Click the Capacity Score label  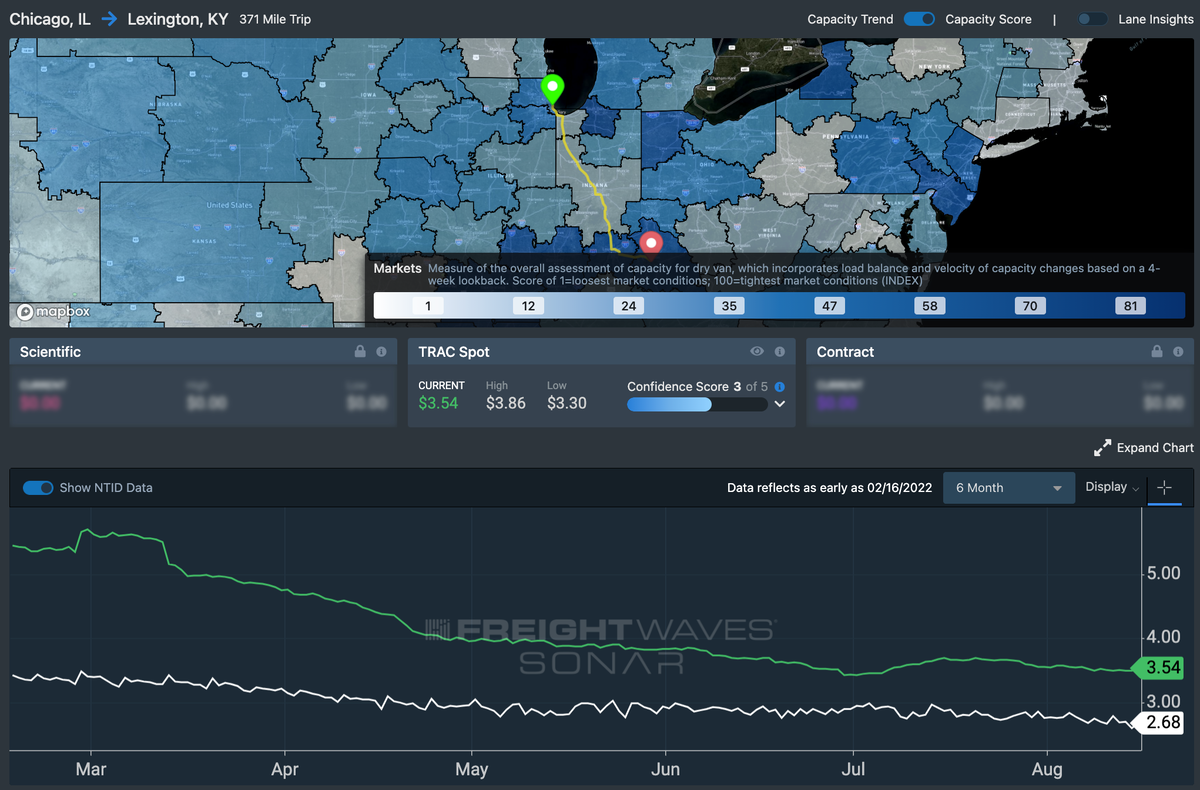988,19
